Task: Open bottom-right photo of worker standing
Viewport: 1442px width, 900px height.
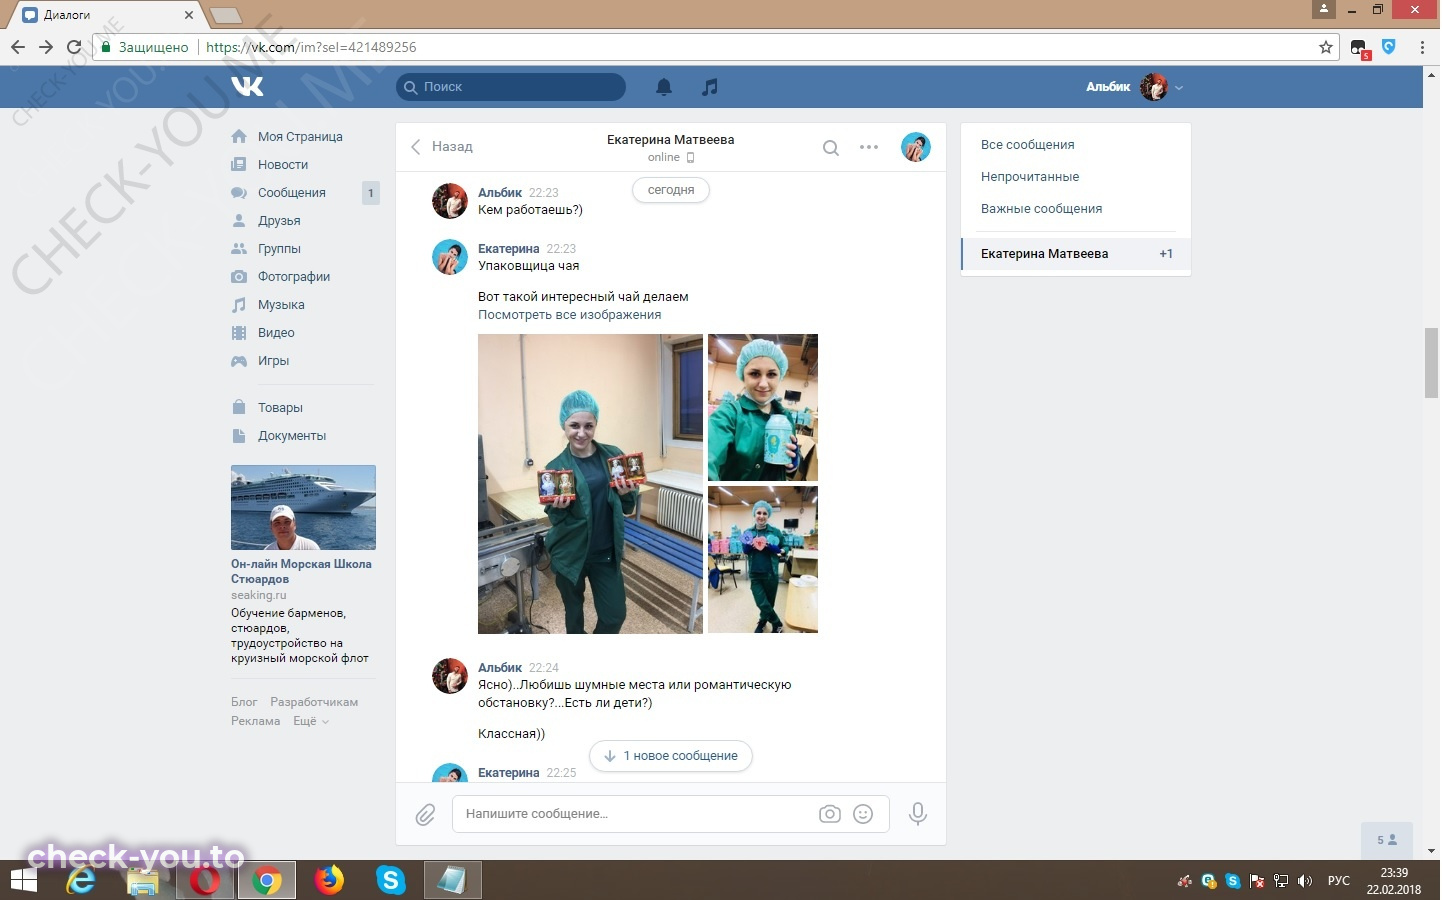Action: (763, 560)
